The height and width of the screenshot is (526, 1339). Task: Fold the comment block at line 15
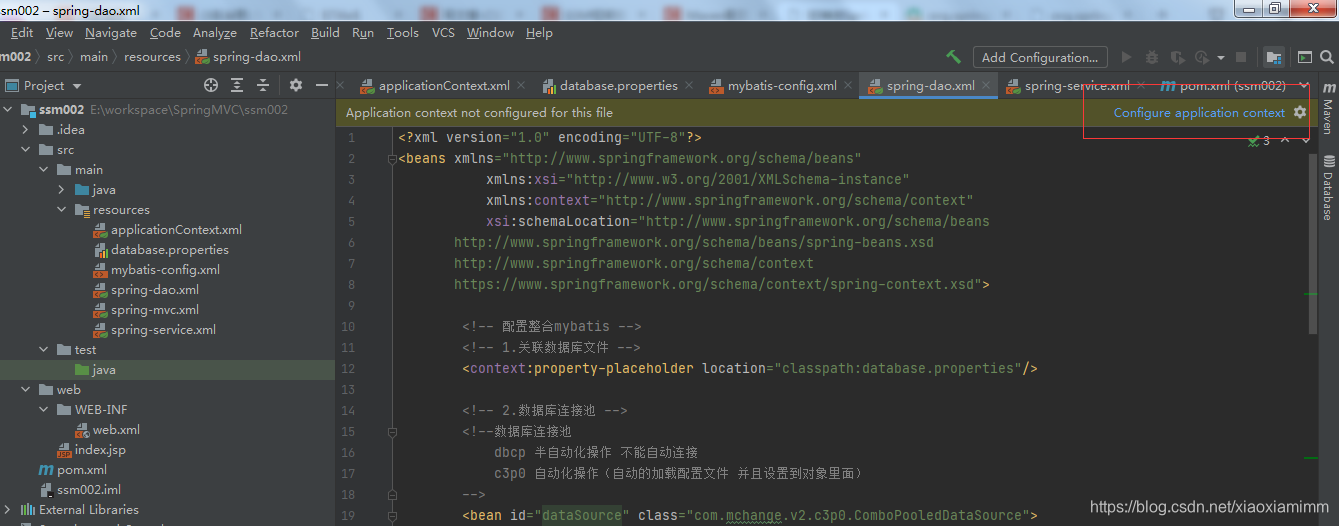(392, 432)
